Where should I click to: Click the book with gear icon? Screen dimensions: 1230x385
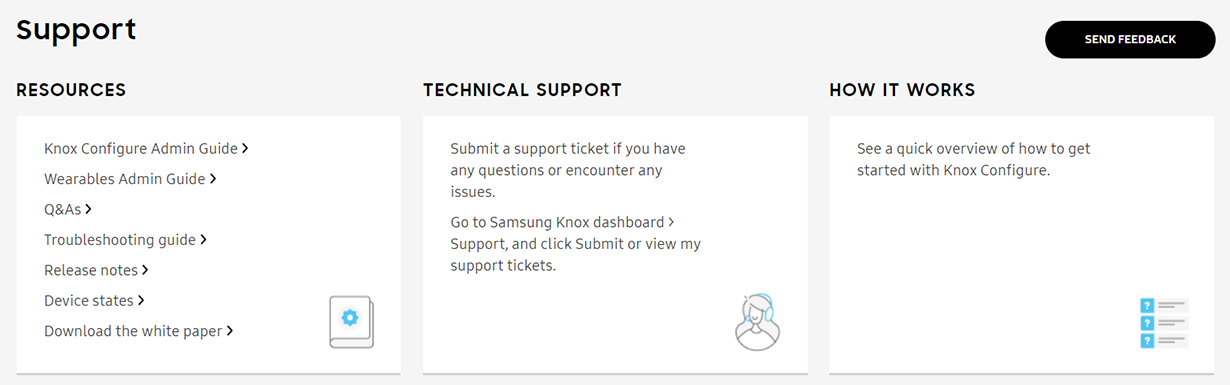(x=351, y=322)
